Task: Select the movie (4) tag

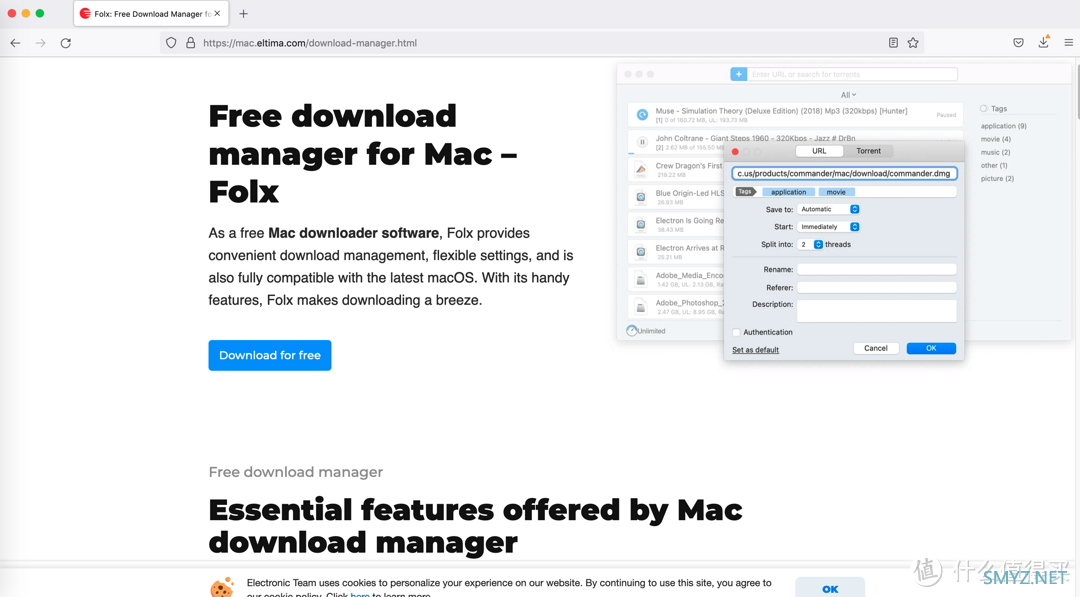Action: (x=996, y=139)
